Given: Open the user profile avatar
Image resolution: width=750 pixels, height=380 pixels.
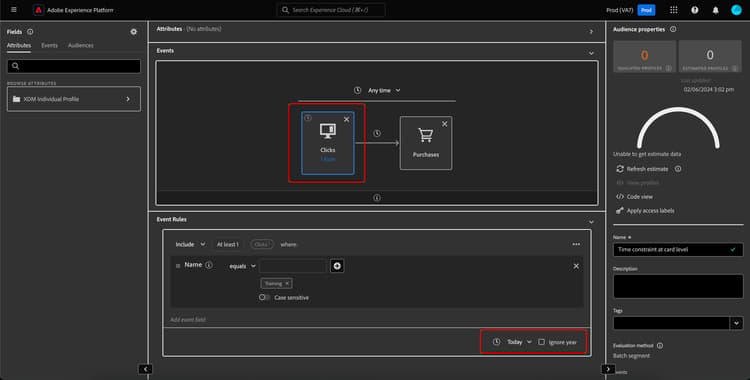Looking at the screenshot, I should point(736,10).
